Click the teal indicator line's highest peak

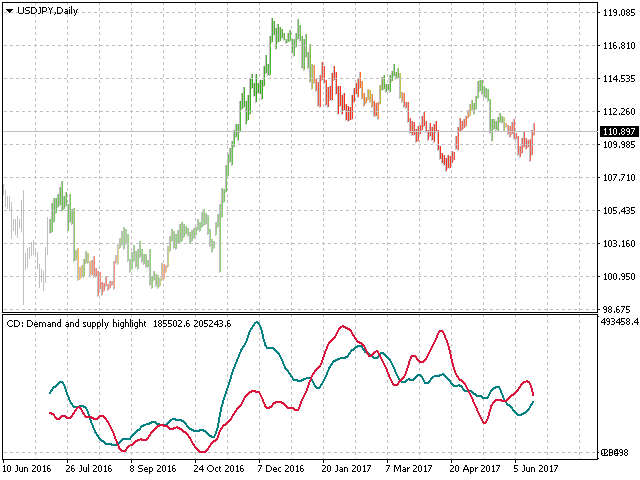257,322
